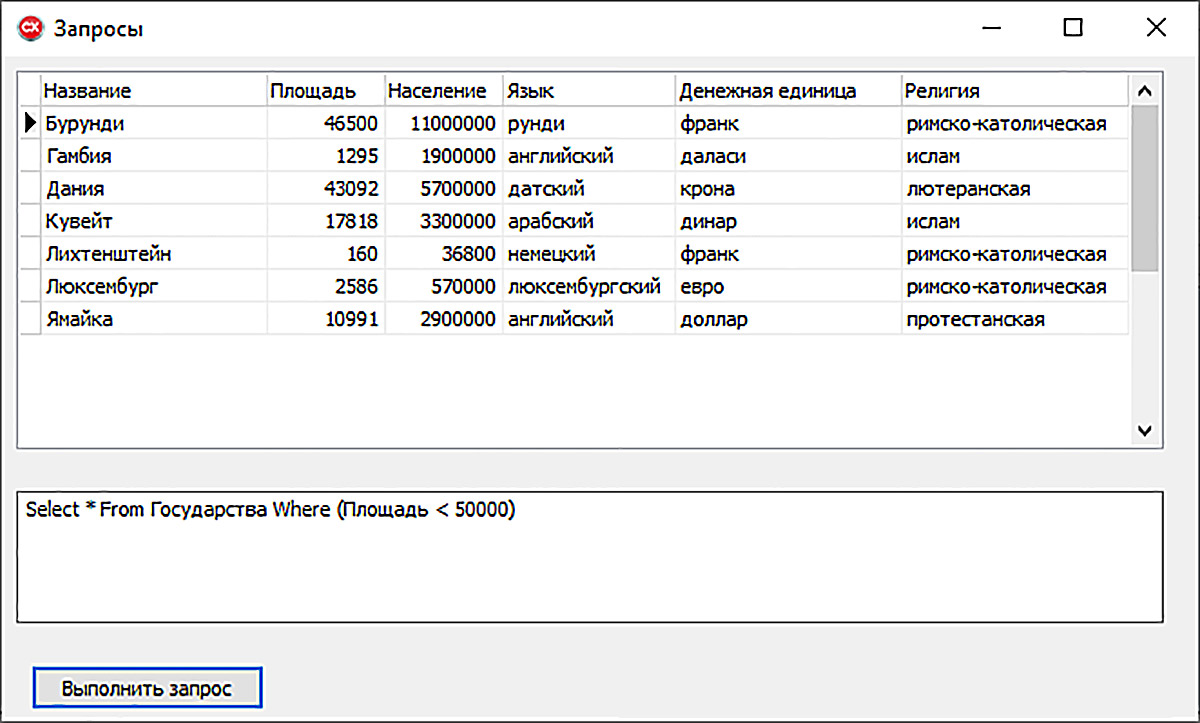Viewport: 1200px width, 723px height.
Task: Click the grid's vertical scrollbar thumb
Action: point(1145,188)
